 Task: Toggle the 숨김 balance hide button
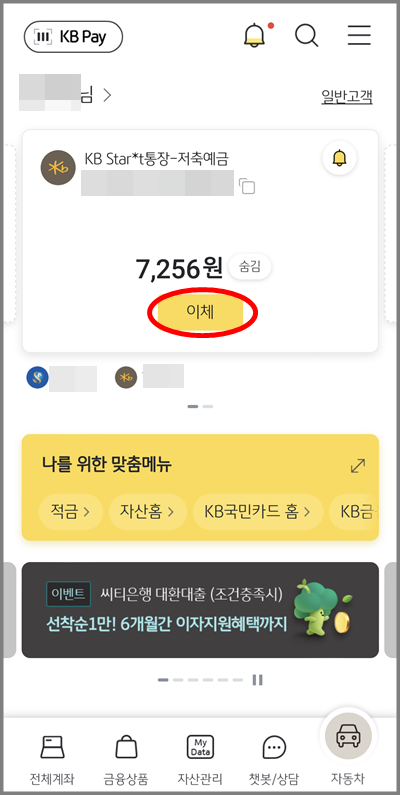pos(250,267)
